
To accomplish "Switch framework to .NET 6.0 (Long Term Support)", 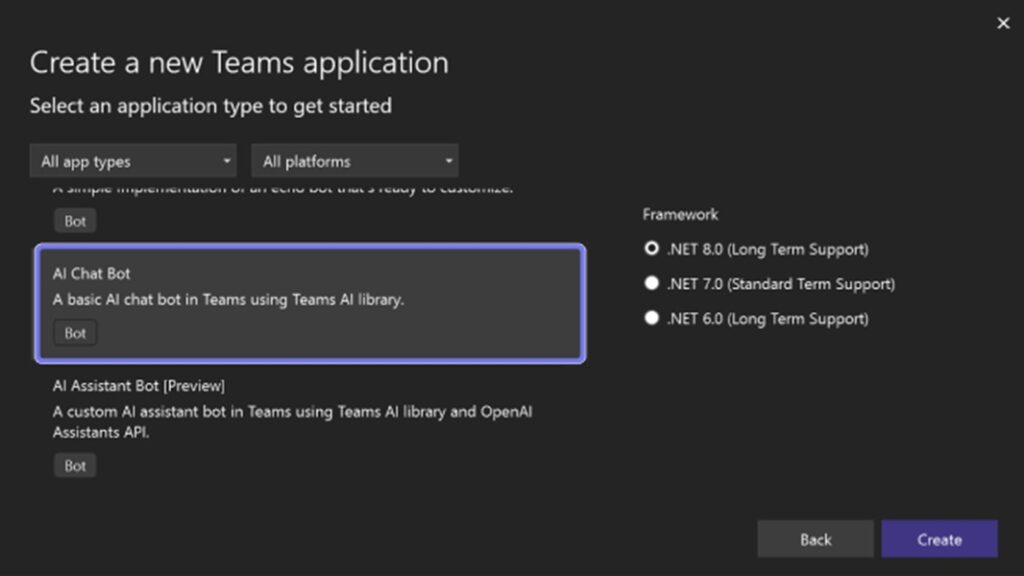I will pyautogui.click(x=651, y=318).
